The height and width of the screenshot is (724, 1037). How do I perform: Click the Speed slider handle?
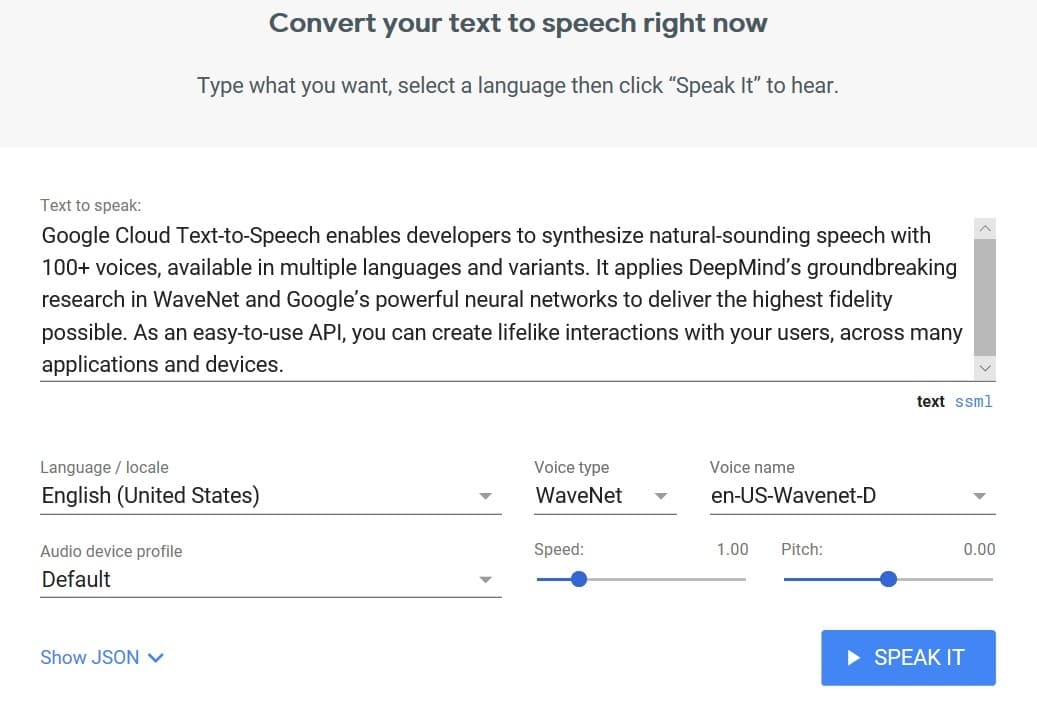[x=578, y=579]
